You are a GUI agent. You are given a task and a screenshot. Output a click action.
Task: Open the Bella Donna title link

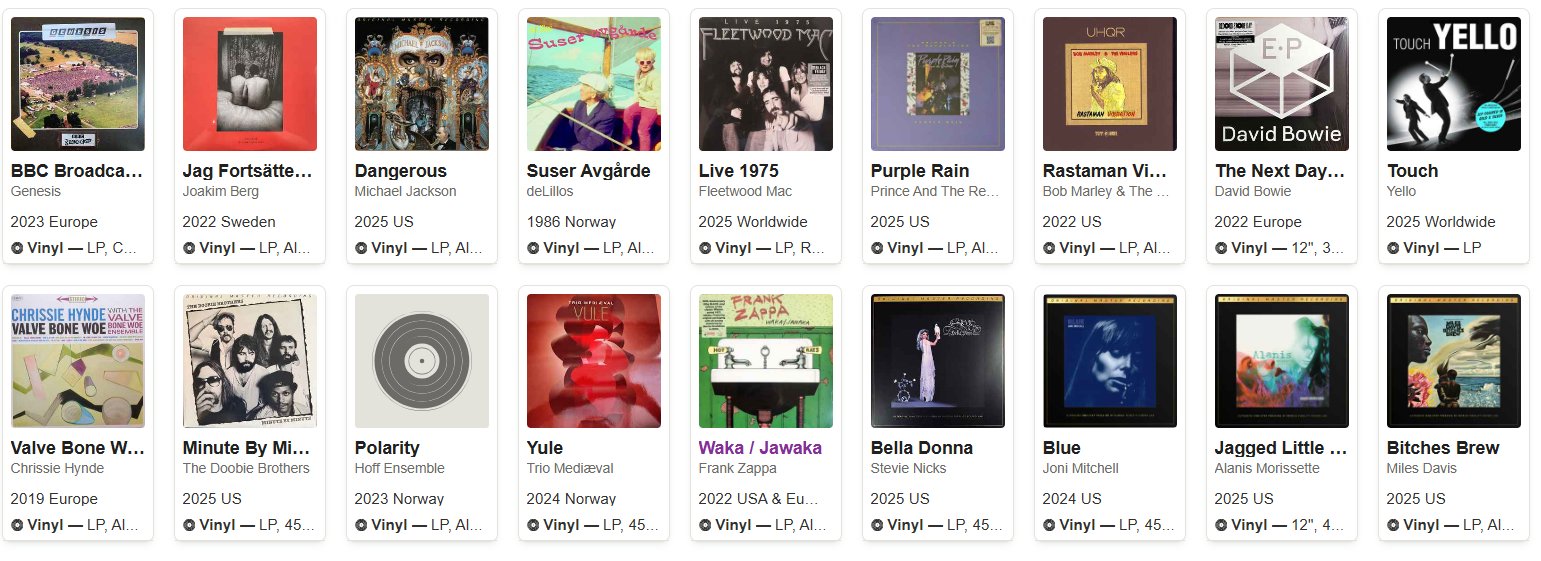click(922, 448)
